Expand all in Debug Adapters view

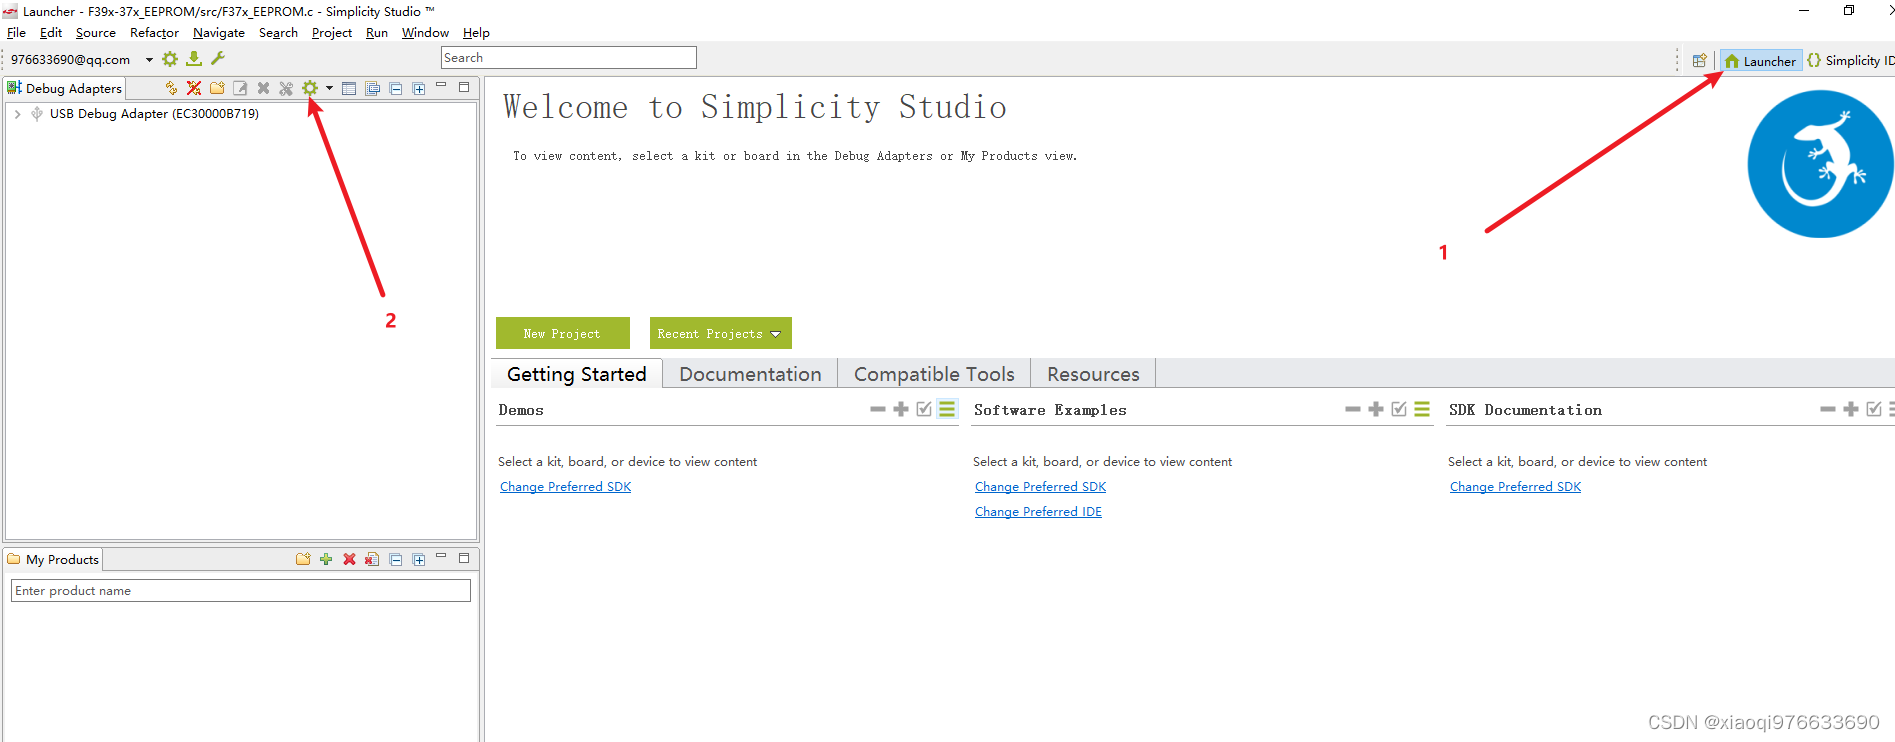pyautogui.click(x=419, y=88)
